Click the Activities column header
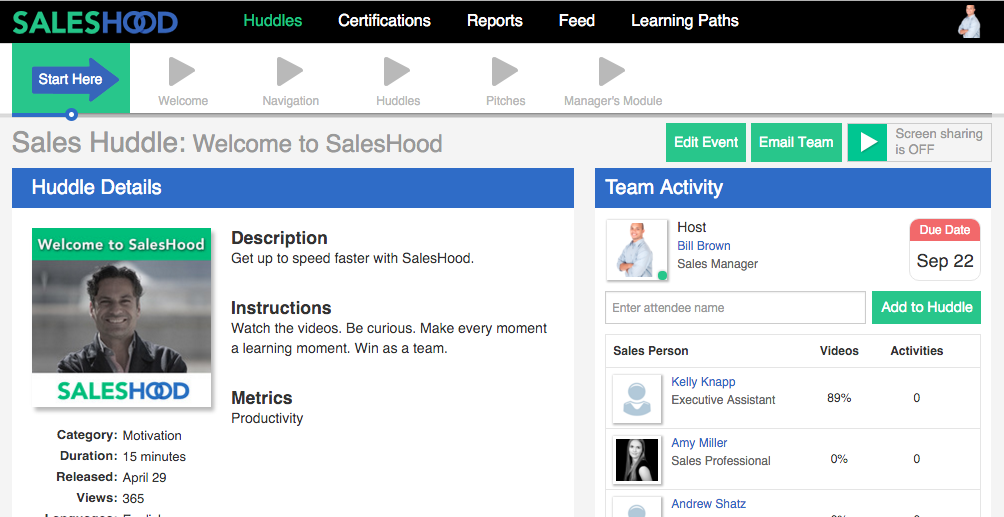The image size is (1004, 517). point(916,351)
